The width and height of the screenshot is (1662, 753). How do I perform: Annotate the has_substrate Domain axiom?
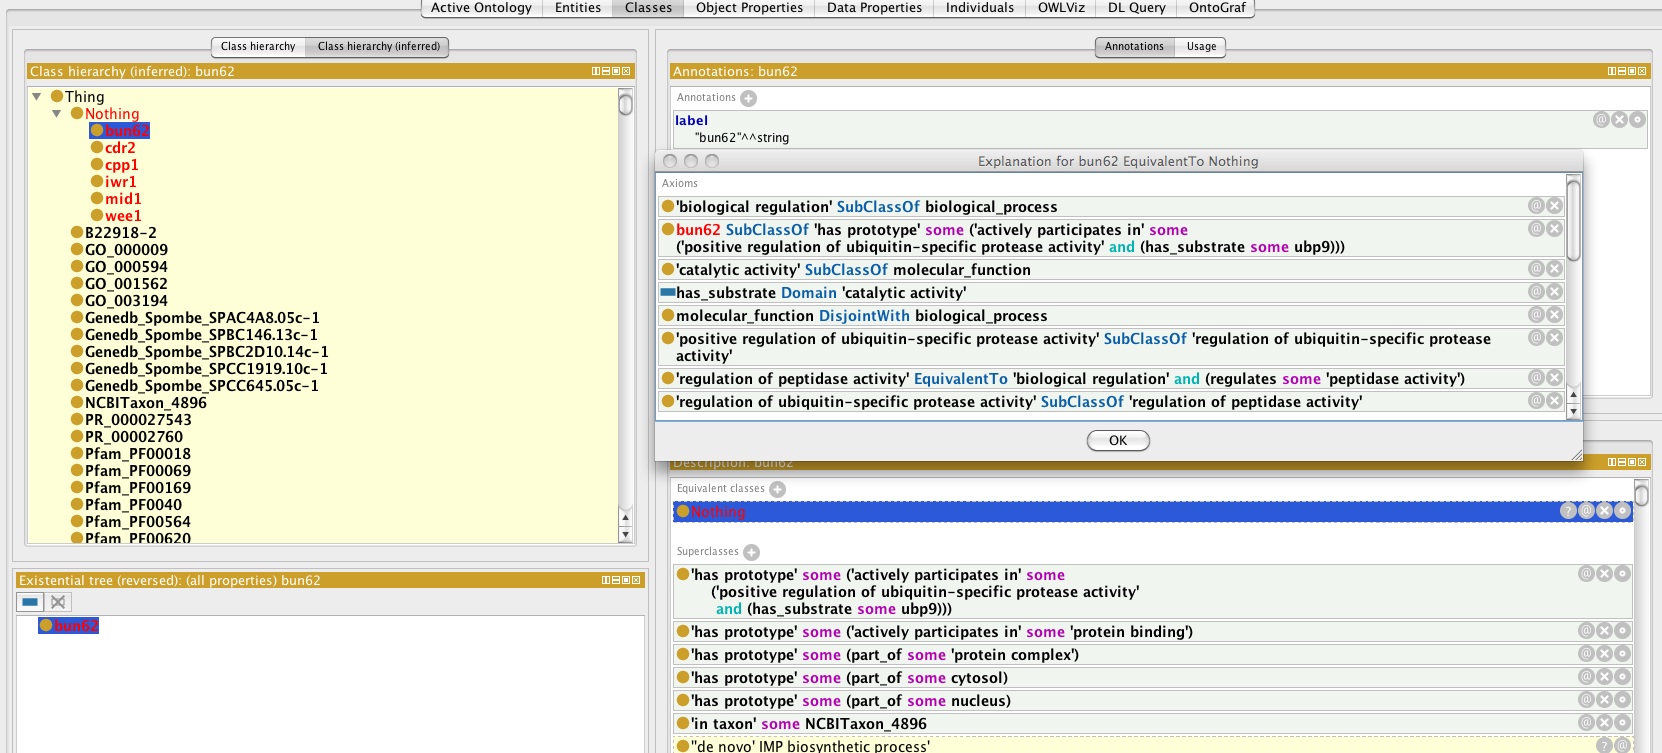point(1536,292)
